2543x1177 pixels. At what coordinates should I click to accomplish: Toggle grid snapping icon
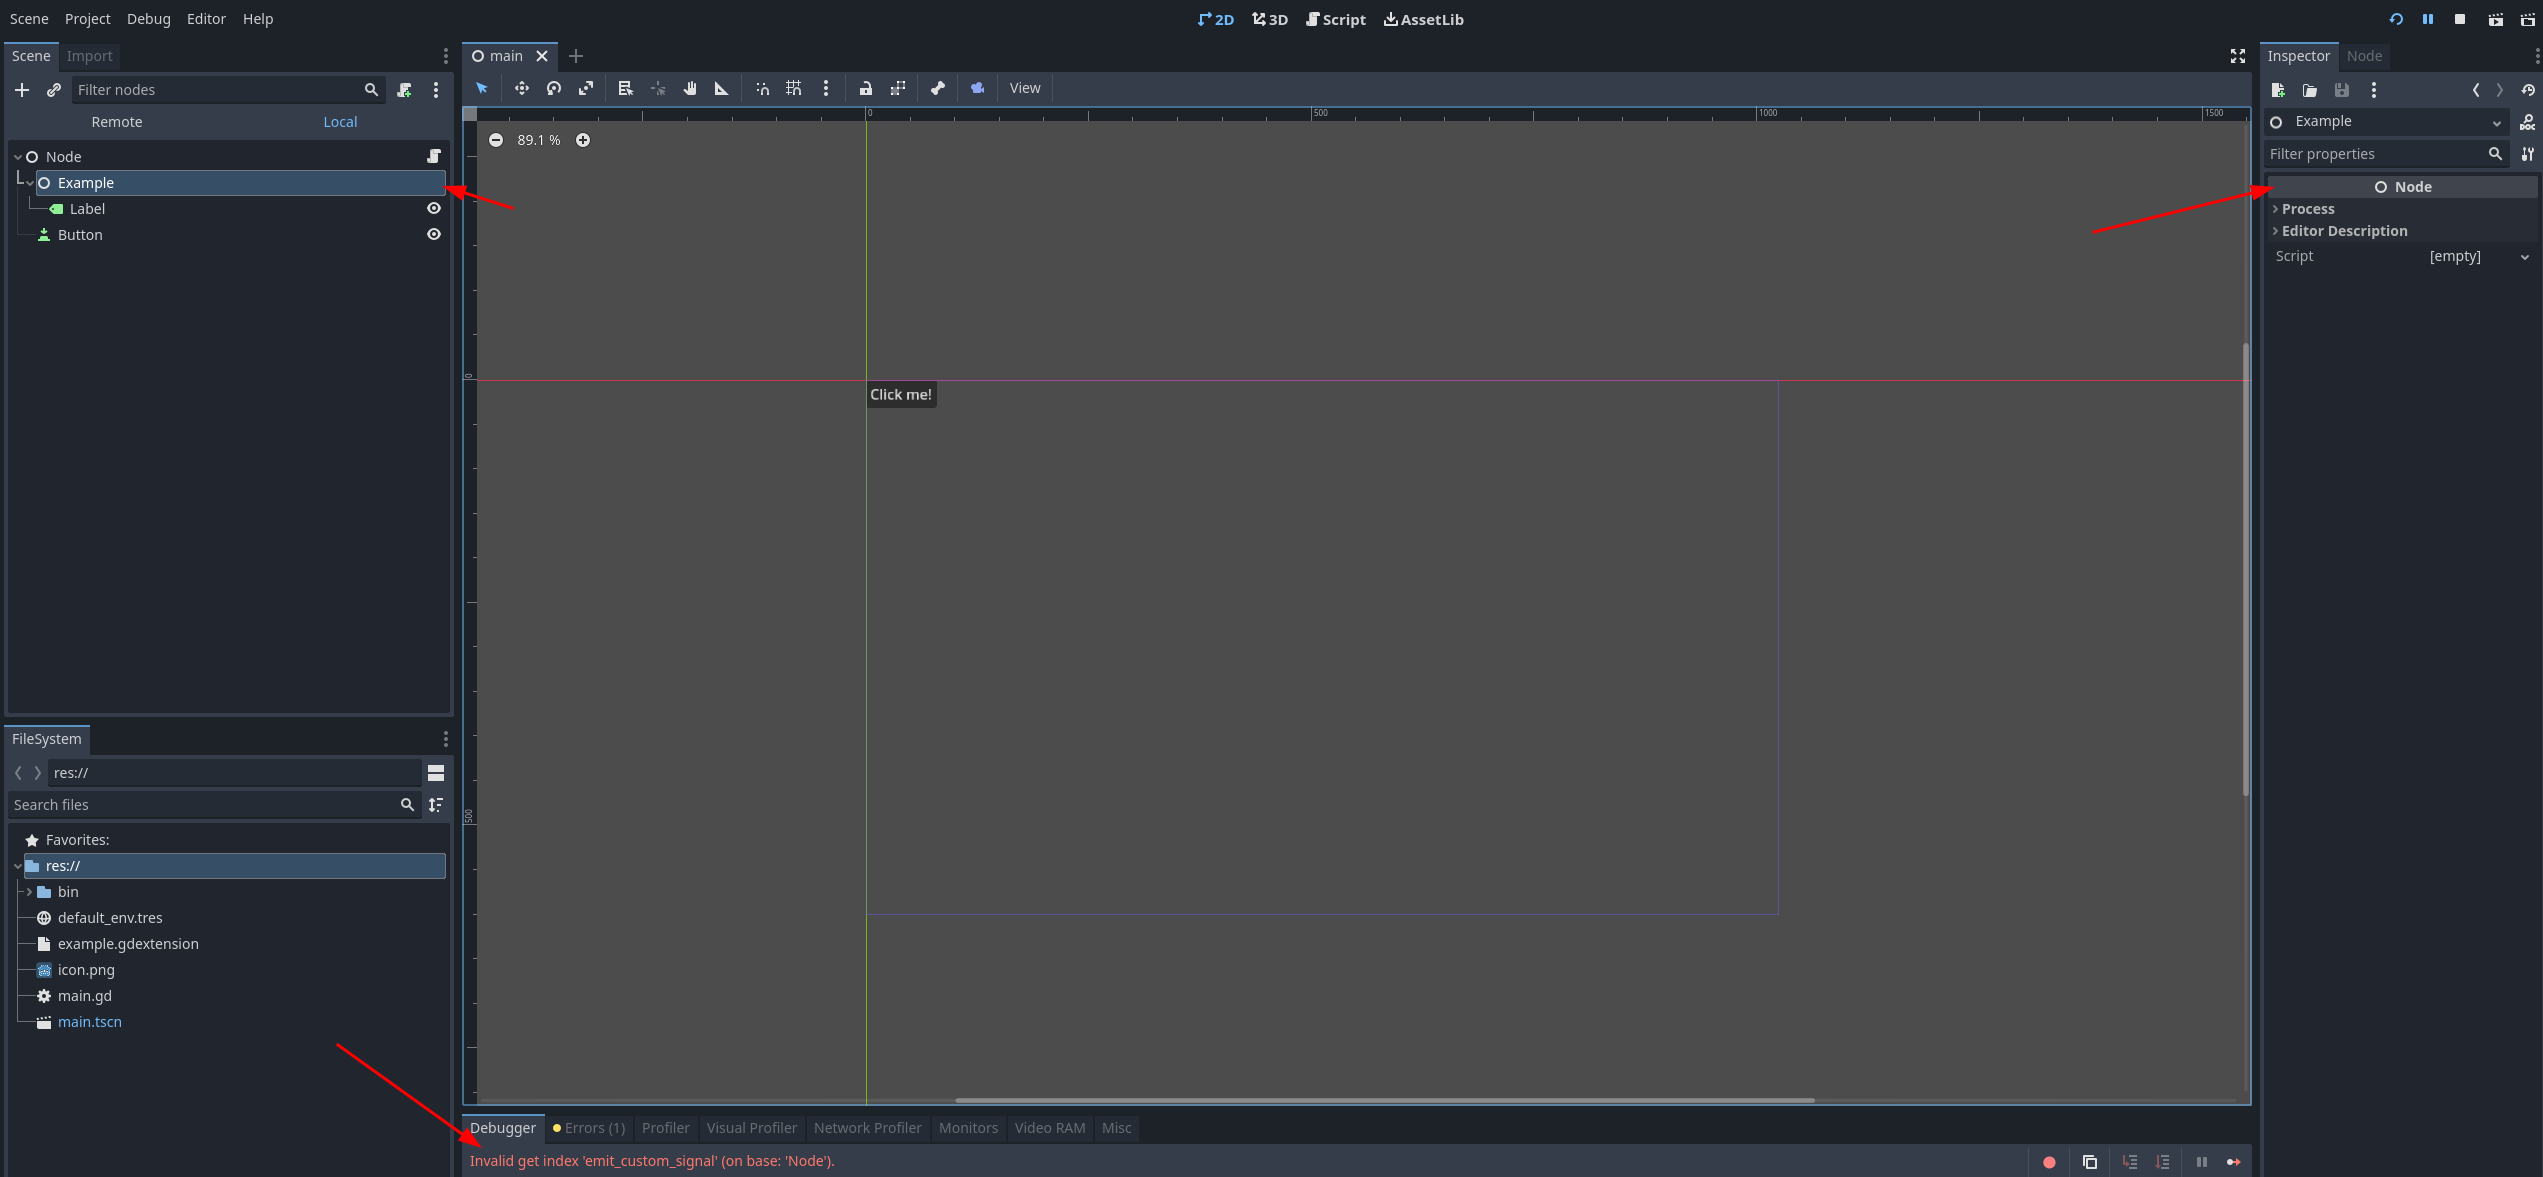click(793, 89)
